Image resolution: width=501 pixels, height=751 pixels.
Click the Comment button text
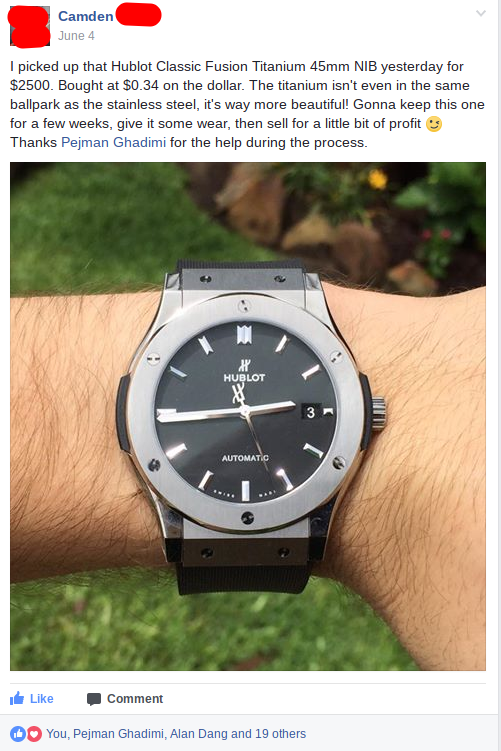coord(135,699)
